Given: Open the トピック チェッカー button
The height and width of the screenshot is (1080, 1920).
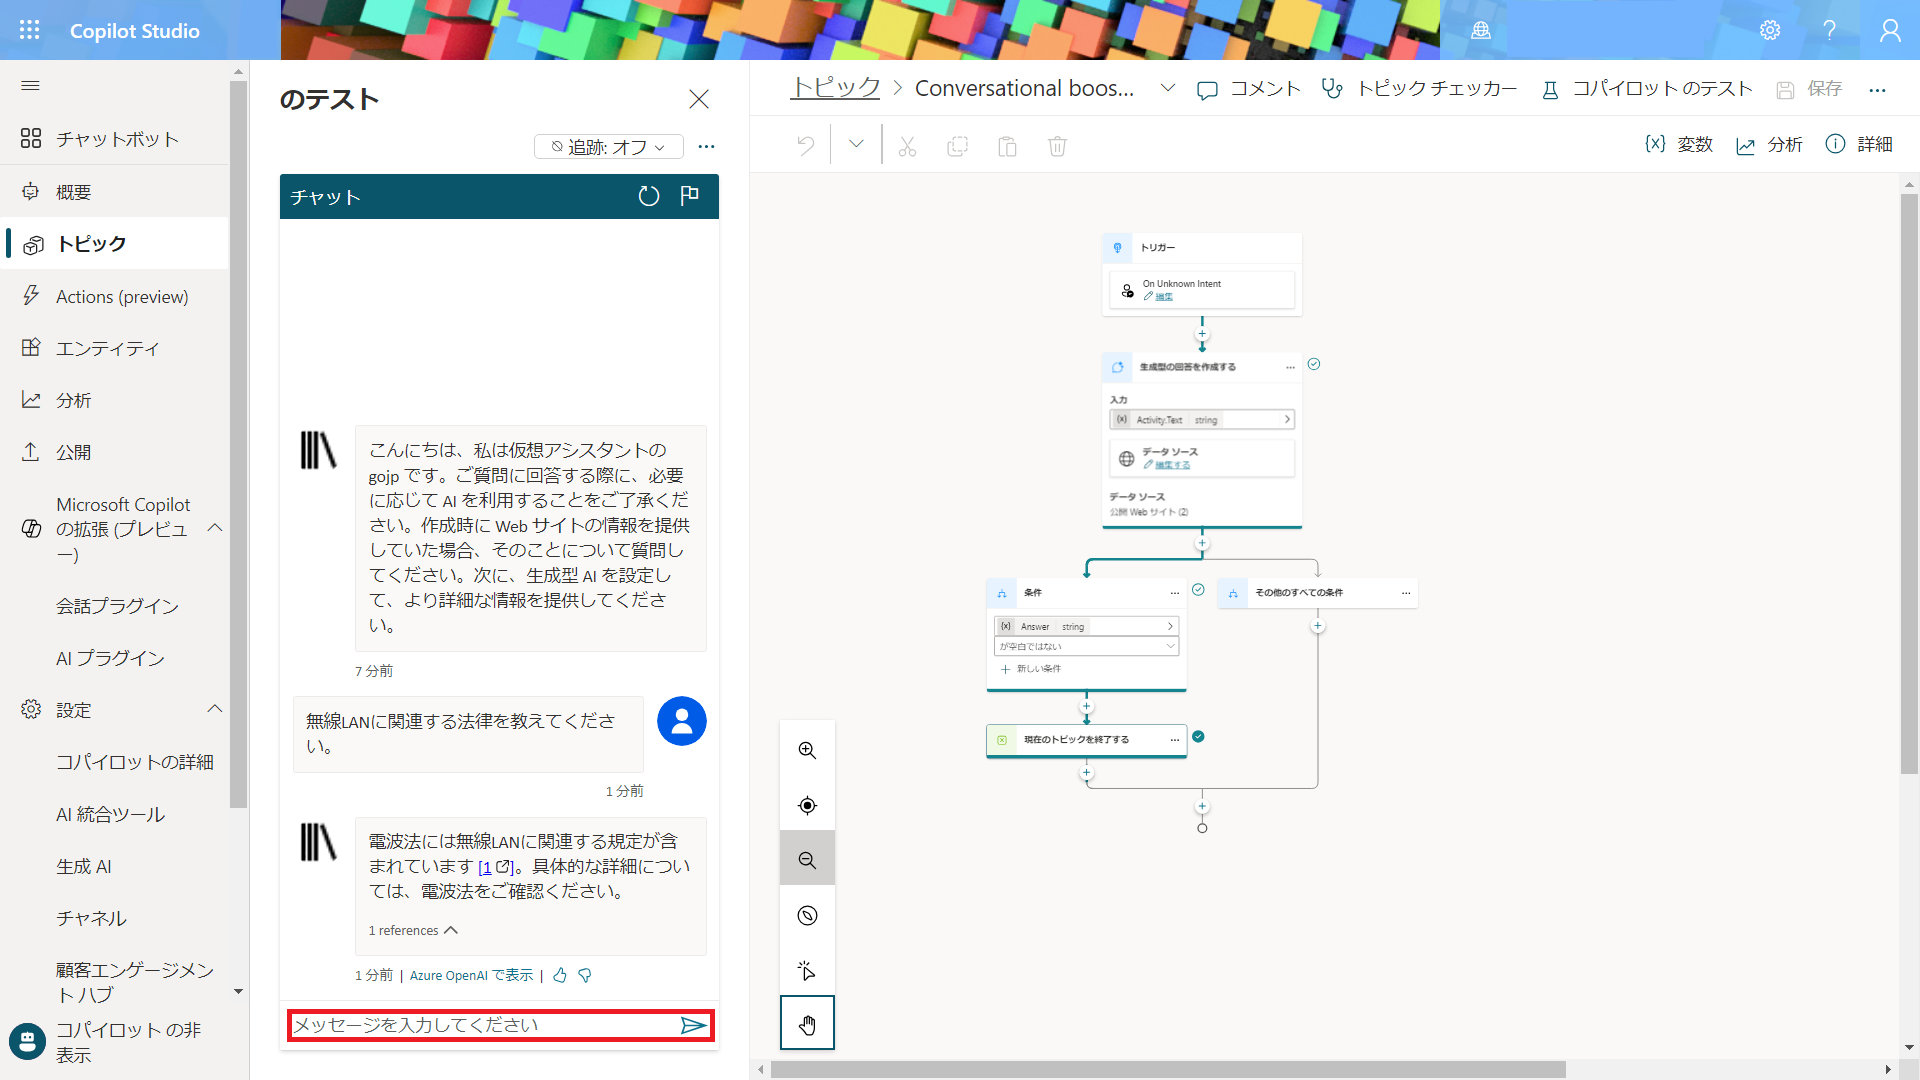Looking at the screenshot, I should tap(1419, 89).
